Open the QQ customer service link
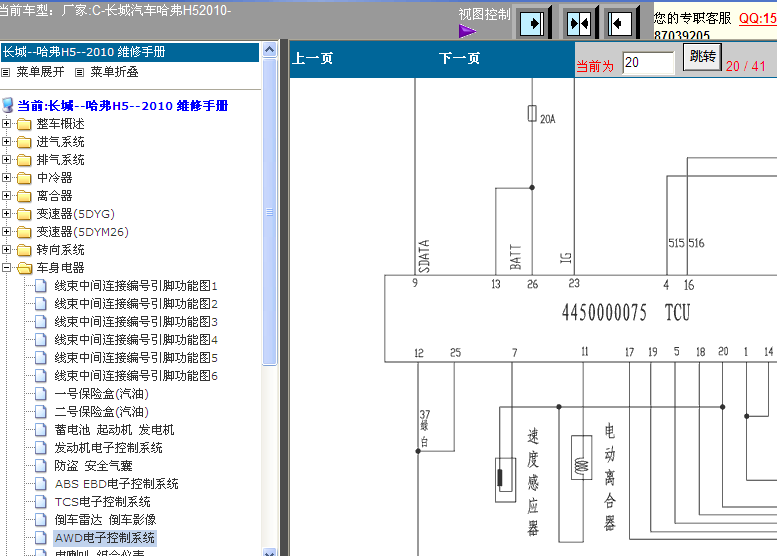 point(757,18)
